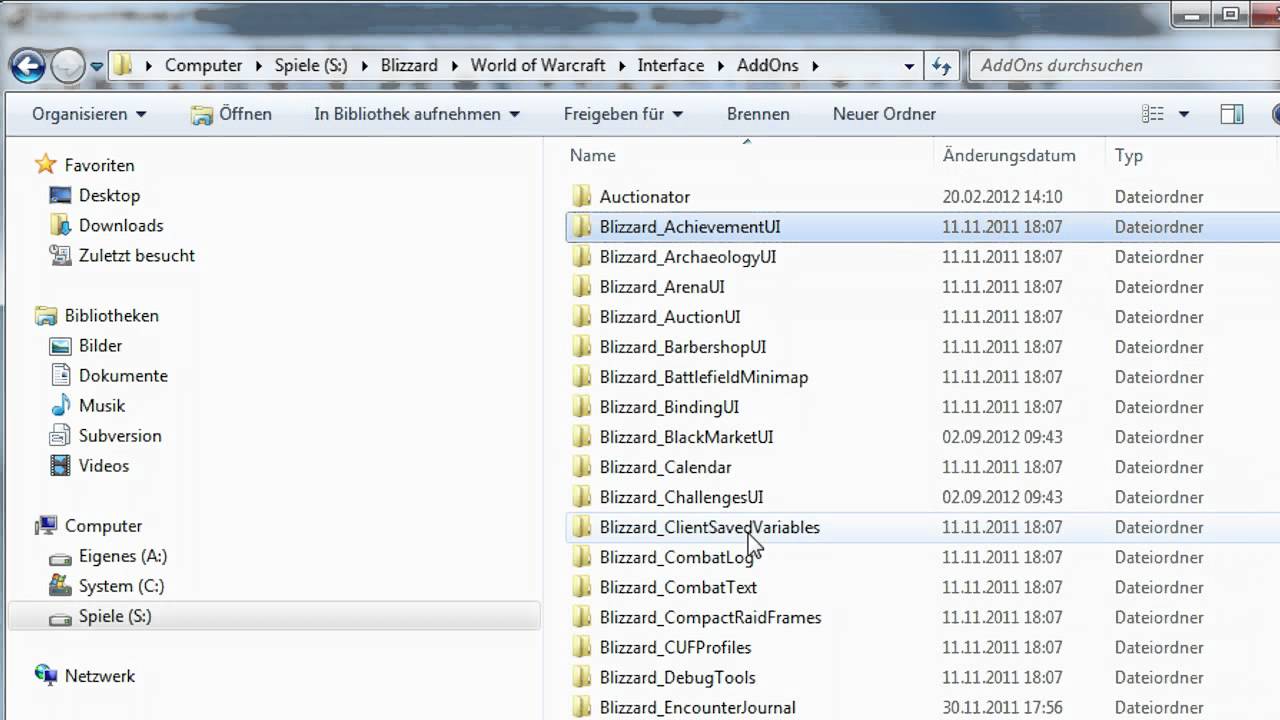Click the Blizzard_Calendar folder icon
Viewport: 1280px width, 720px height.
[582, 467]
